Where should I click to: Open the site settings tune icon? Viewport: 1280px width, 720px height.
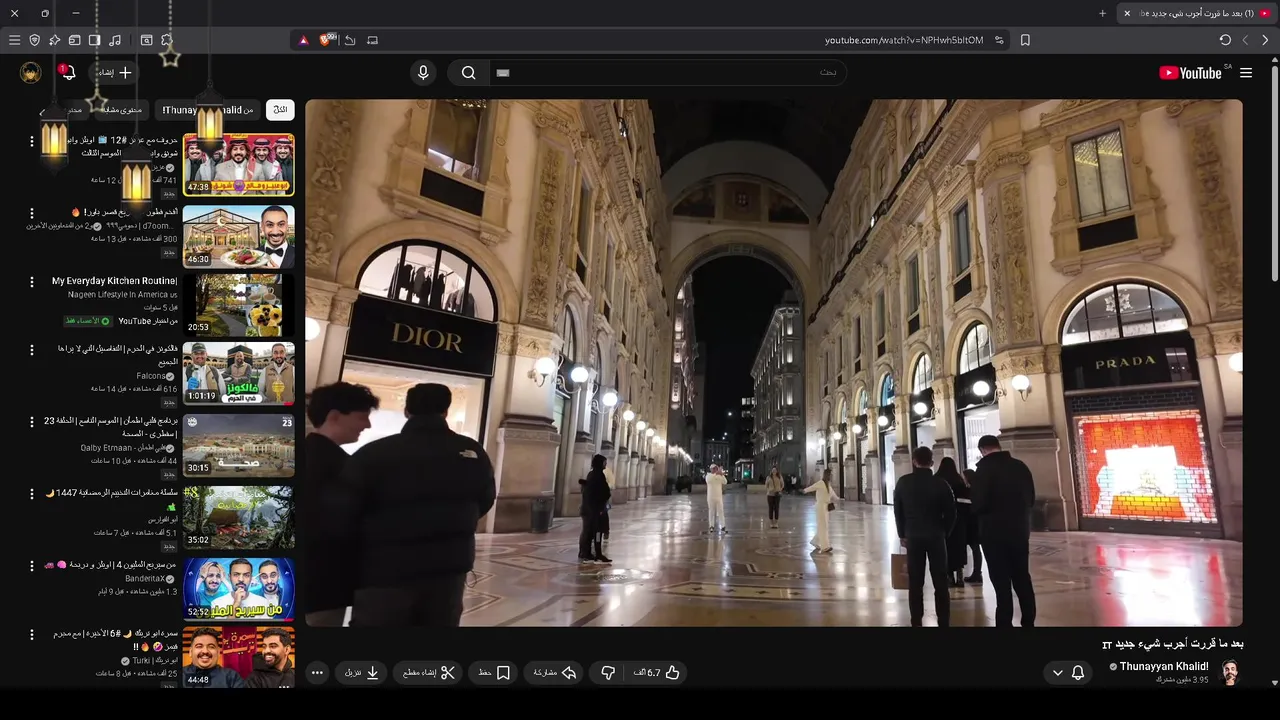[999, 40]
